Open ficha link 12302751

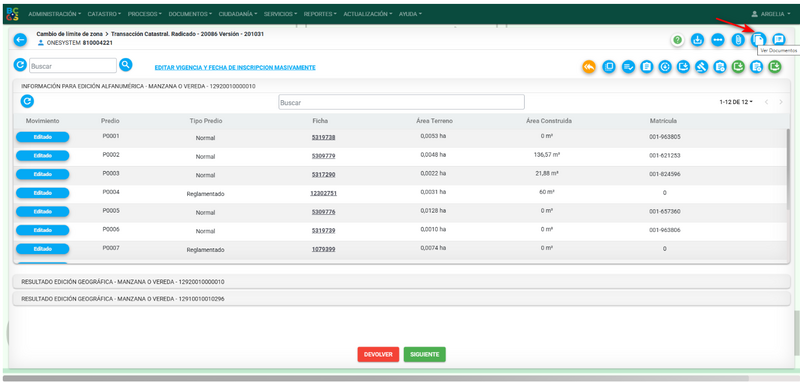323,193
